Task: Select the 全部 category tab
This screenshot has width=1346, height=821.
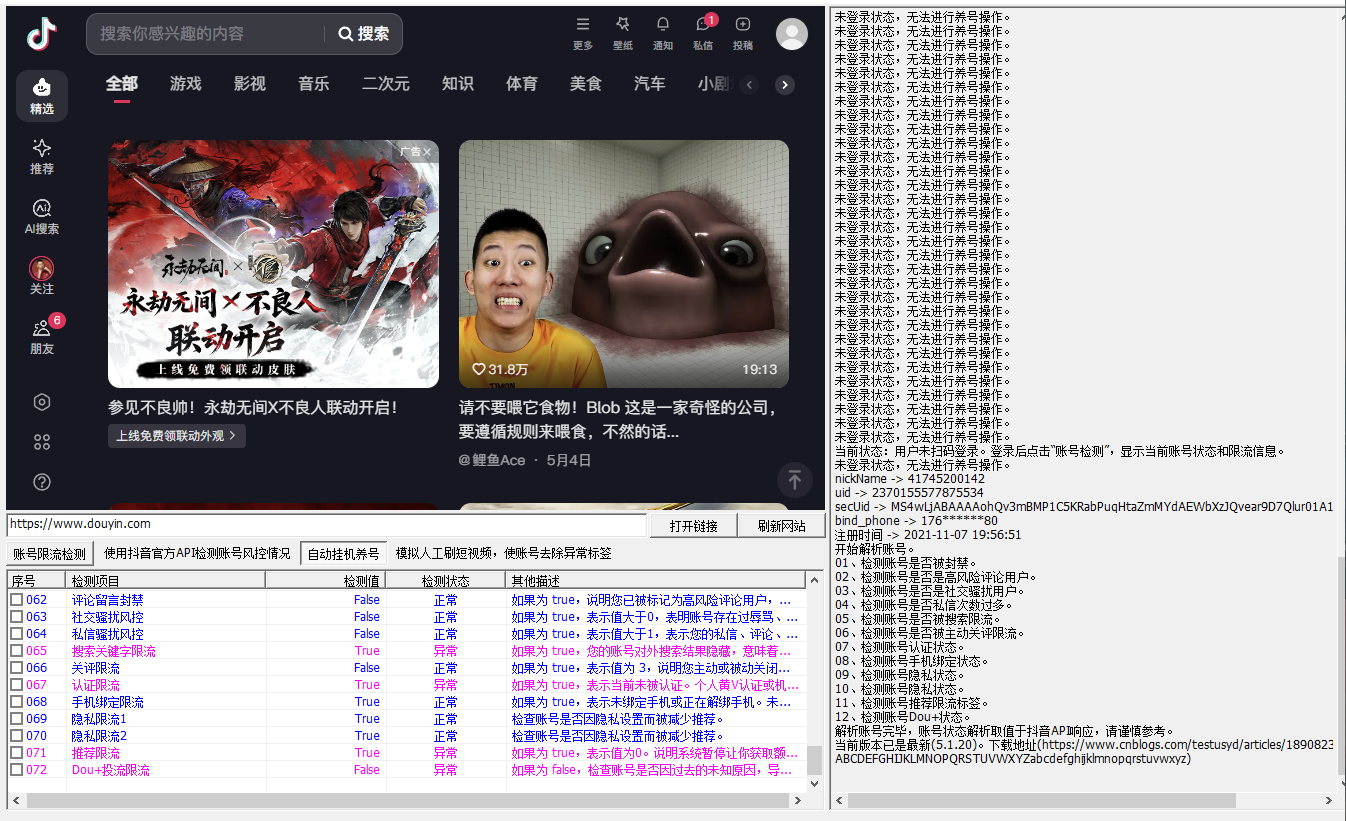Action: [122, 84]
